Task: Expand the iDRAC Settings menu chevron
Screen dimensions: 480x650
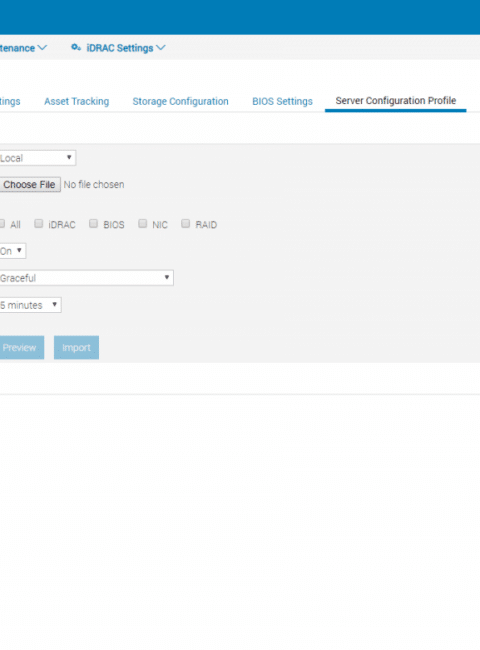Action: [x=161, y=48]
